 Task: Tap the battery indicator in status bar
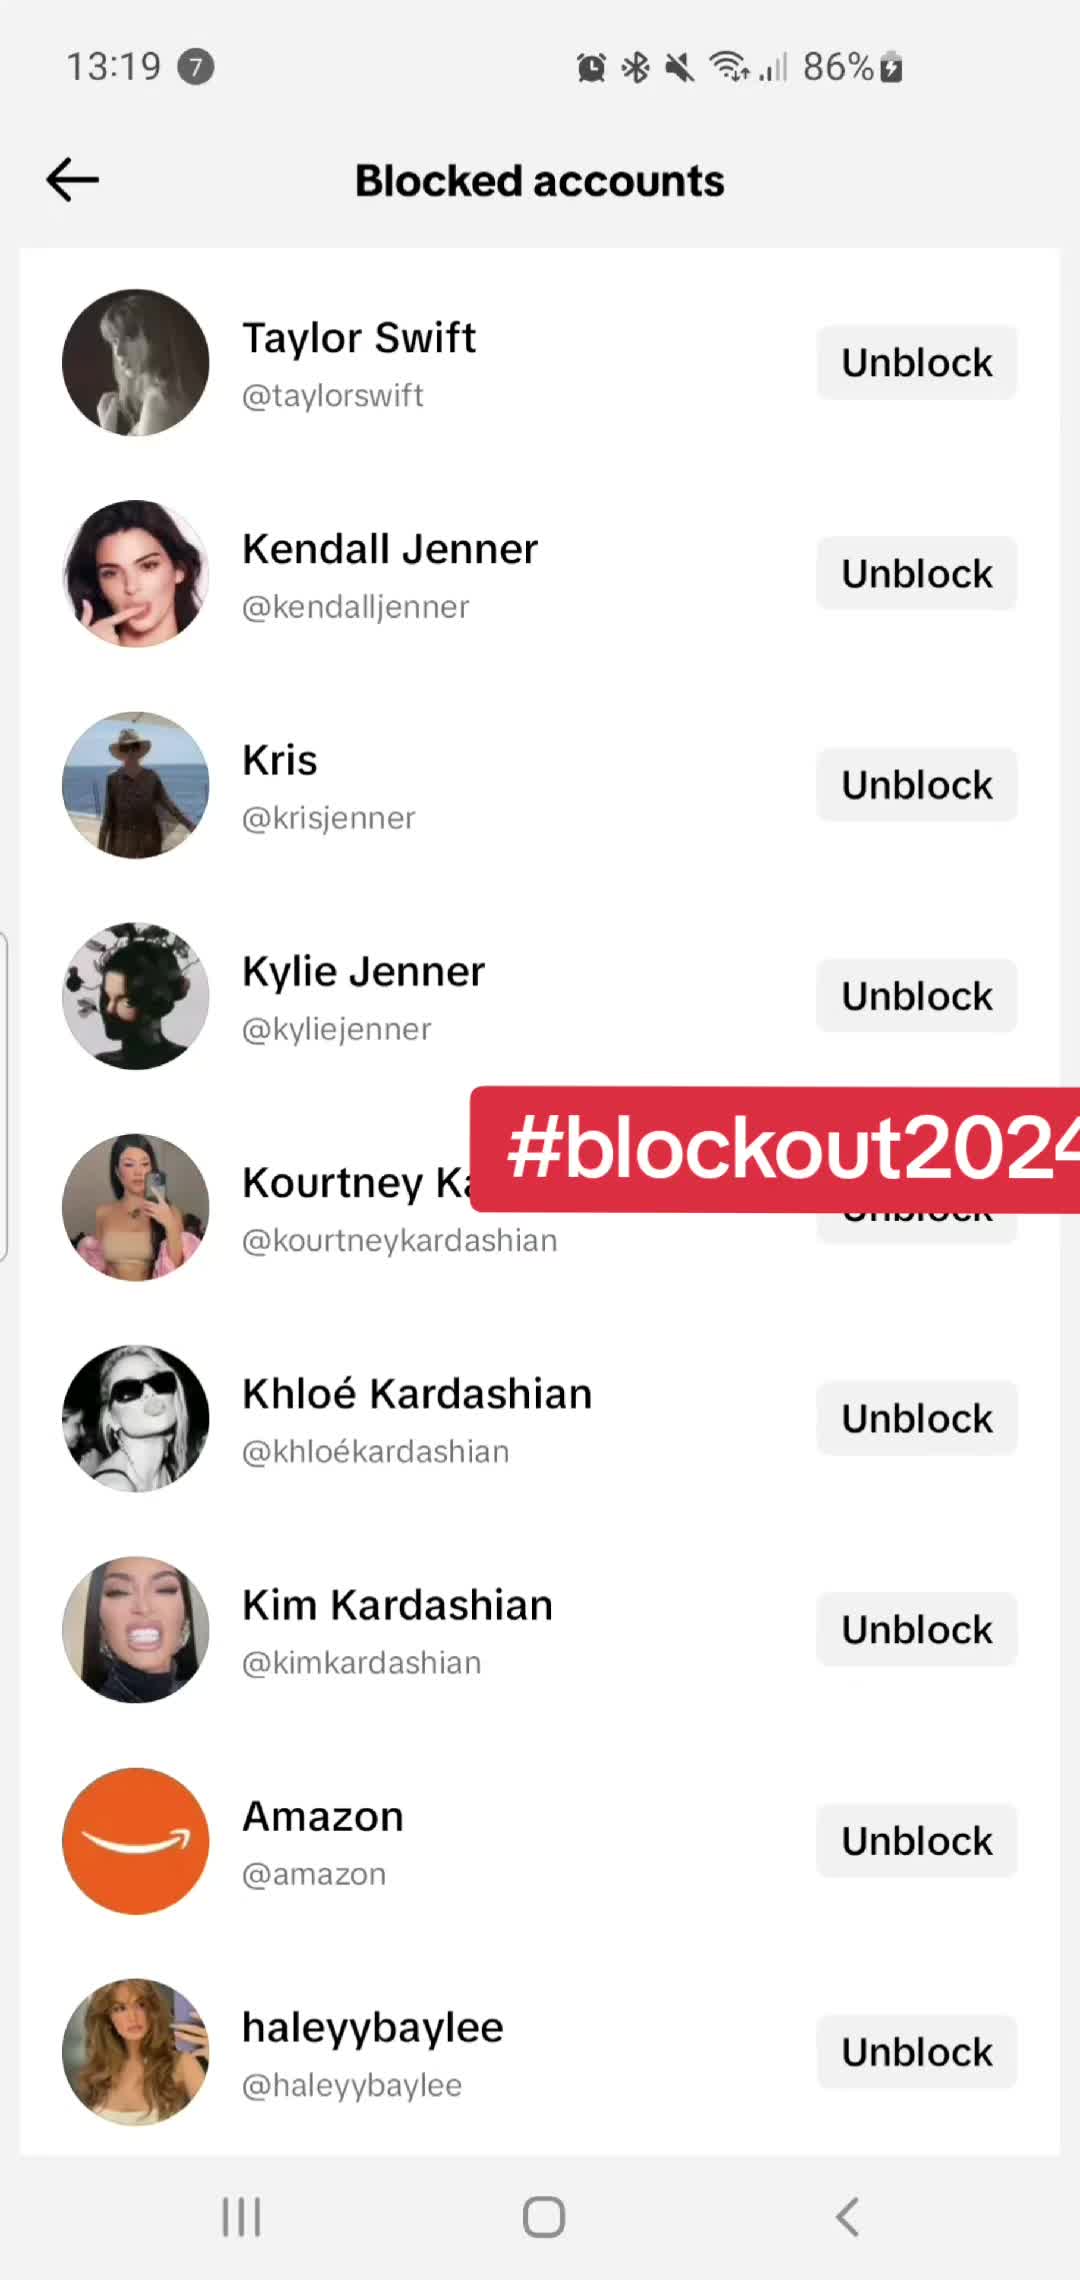coord(892,67)
